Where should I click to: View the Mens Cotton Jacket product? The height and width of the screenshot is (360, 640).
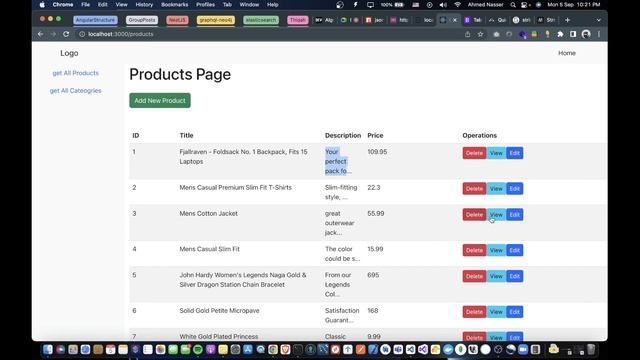pos(496,215)
